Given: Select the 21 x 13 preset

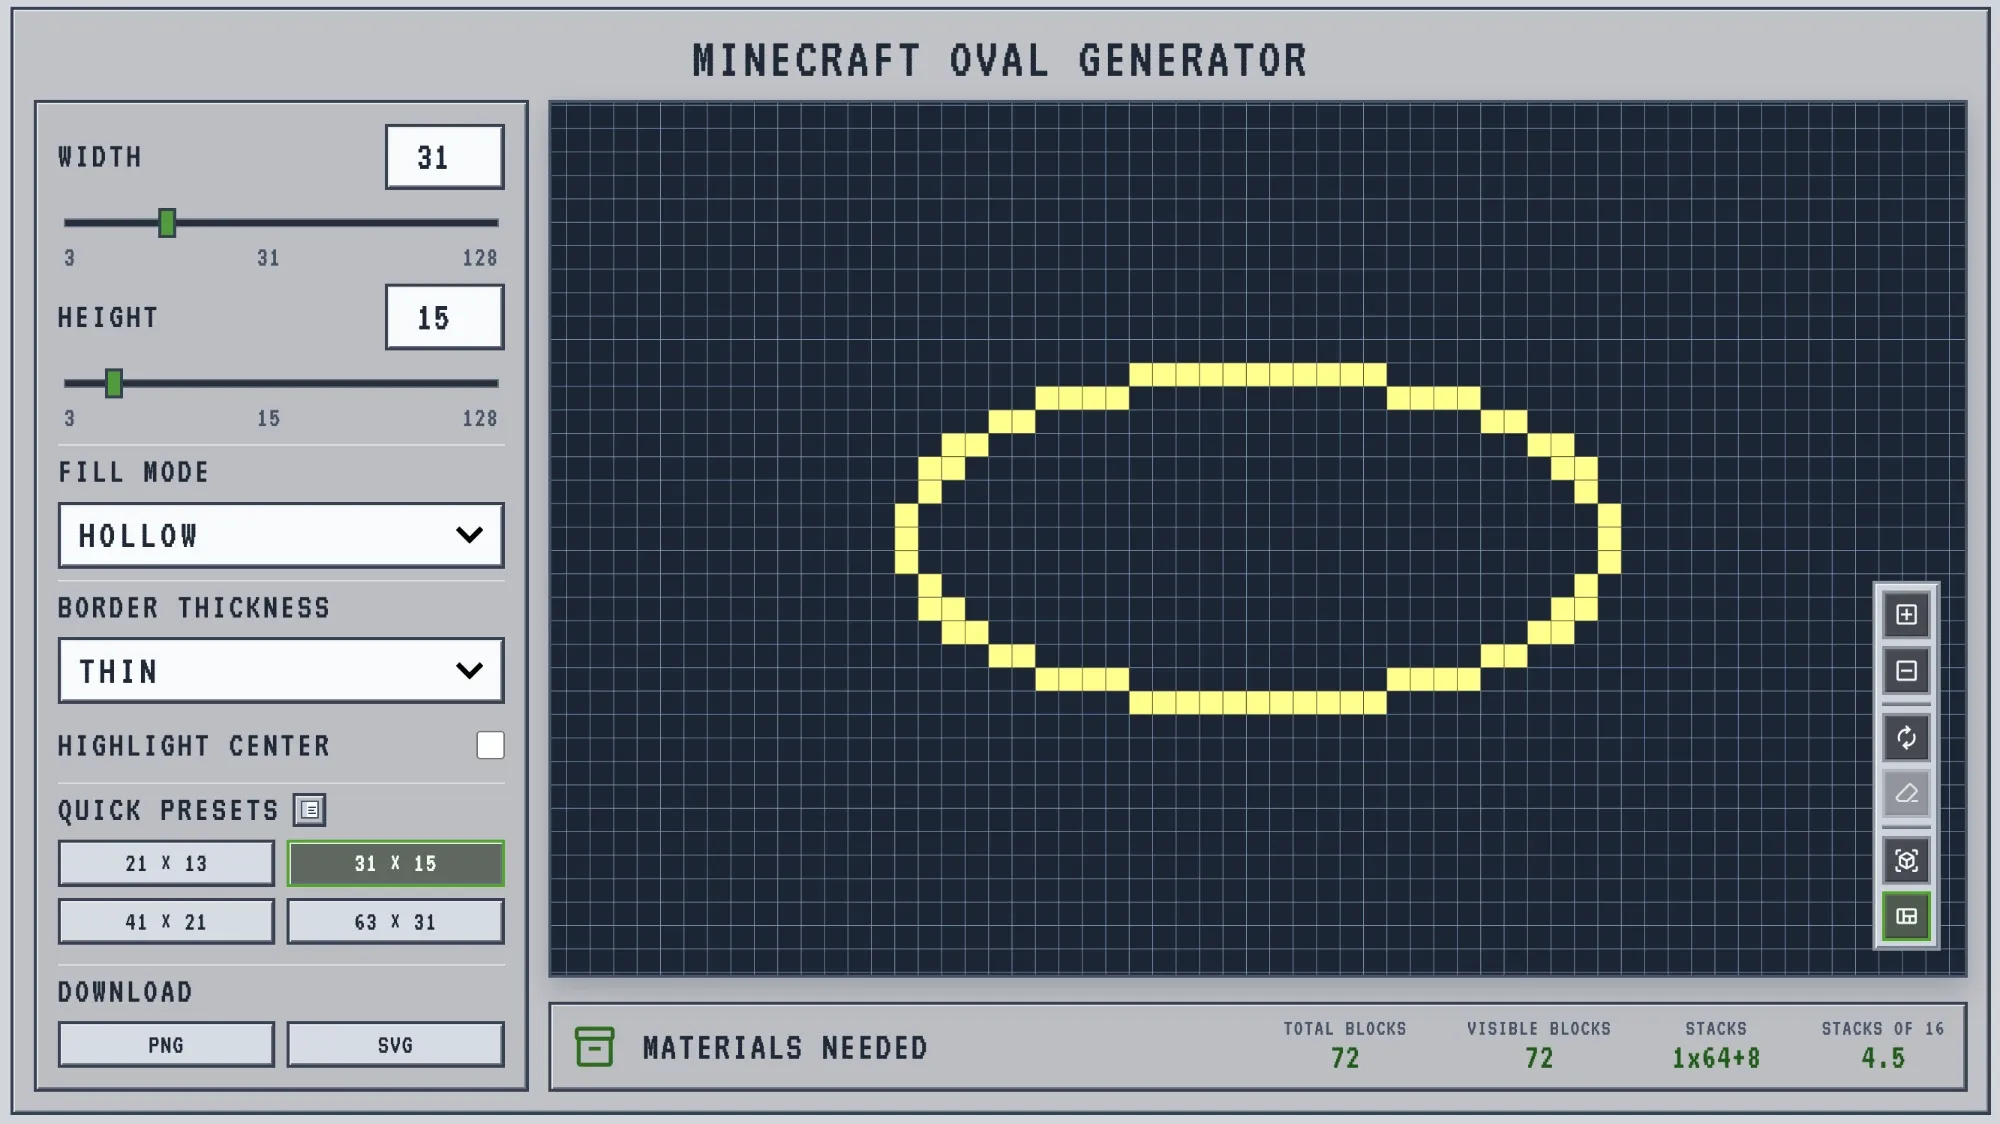Looking at the screenshot, I should point(166,863).
